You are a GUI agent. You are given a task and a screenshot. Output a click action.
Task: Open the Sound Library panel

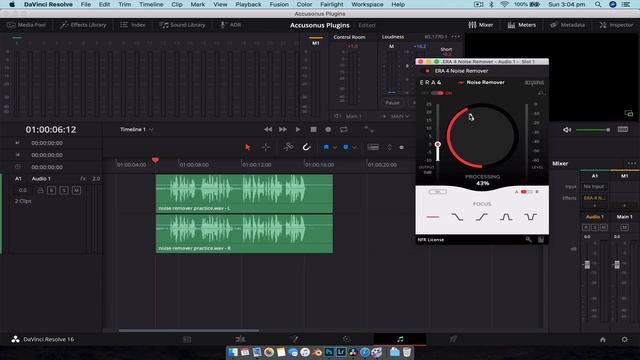click(182, 25)
